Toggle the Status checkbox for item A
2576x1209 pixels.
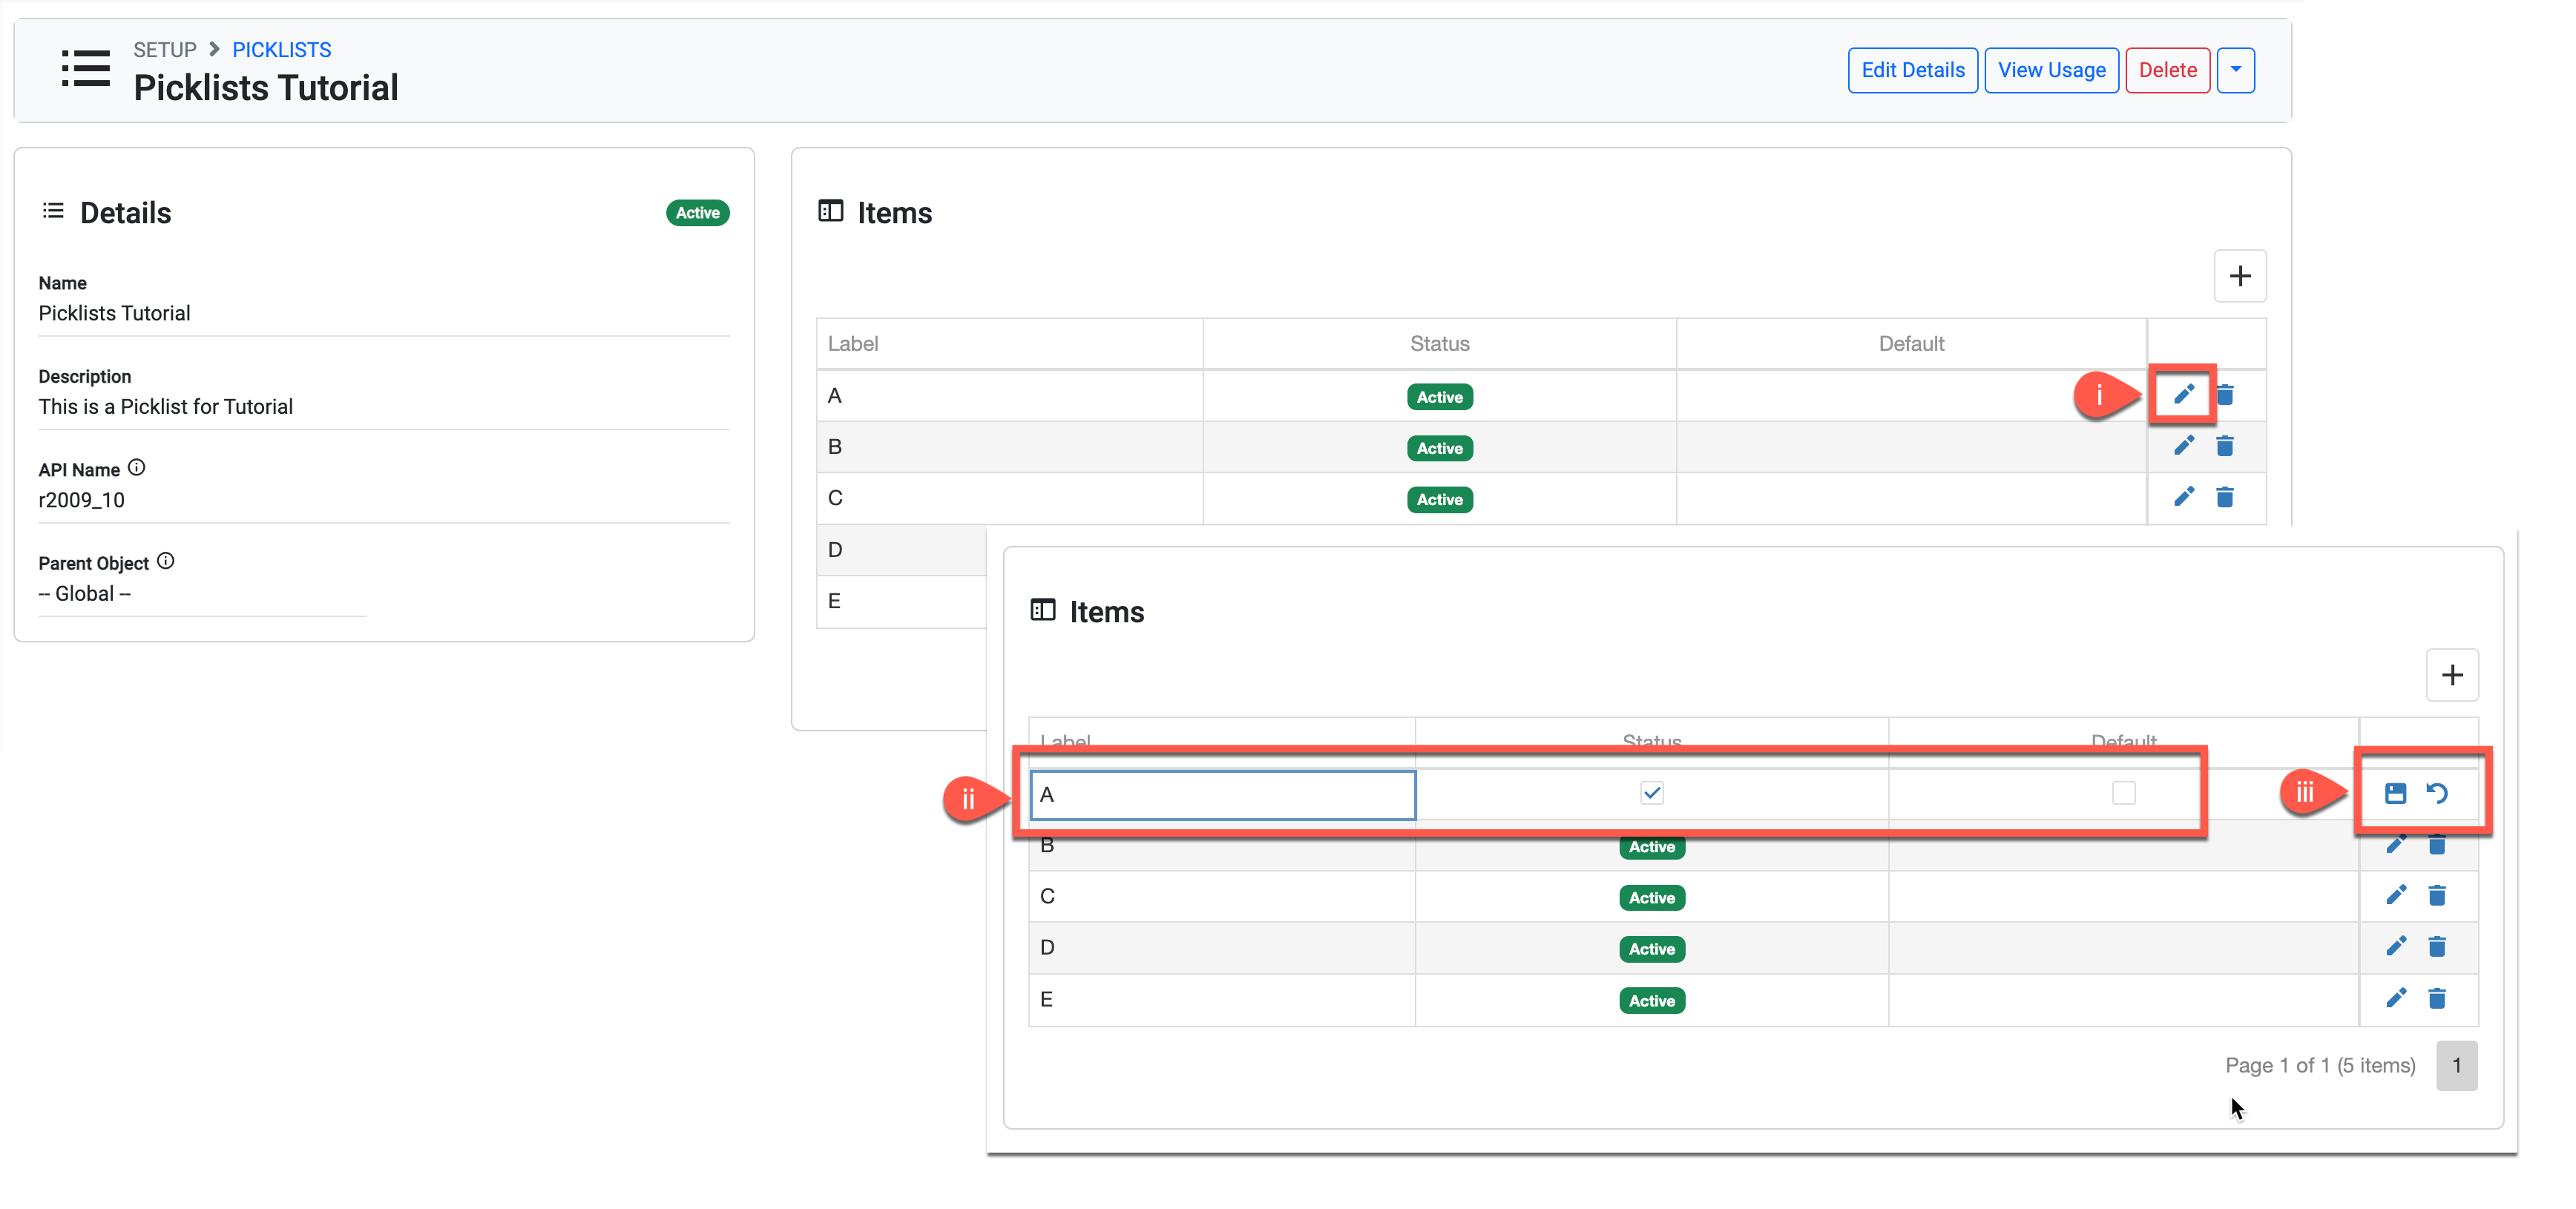(1651, 793)
